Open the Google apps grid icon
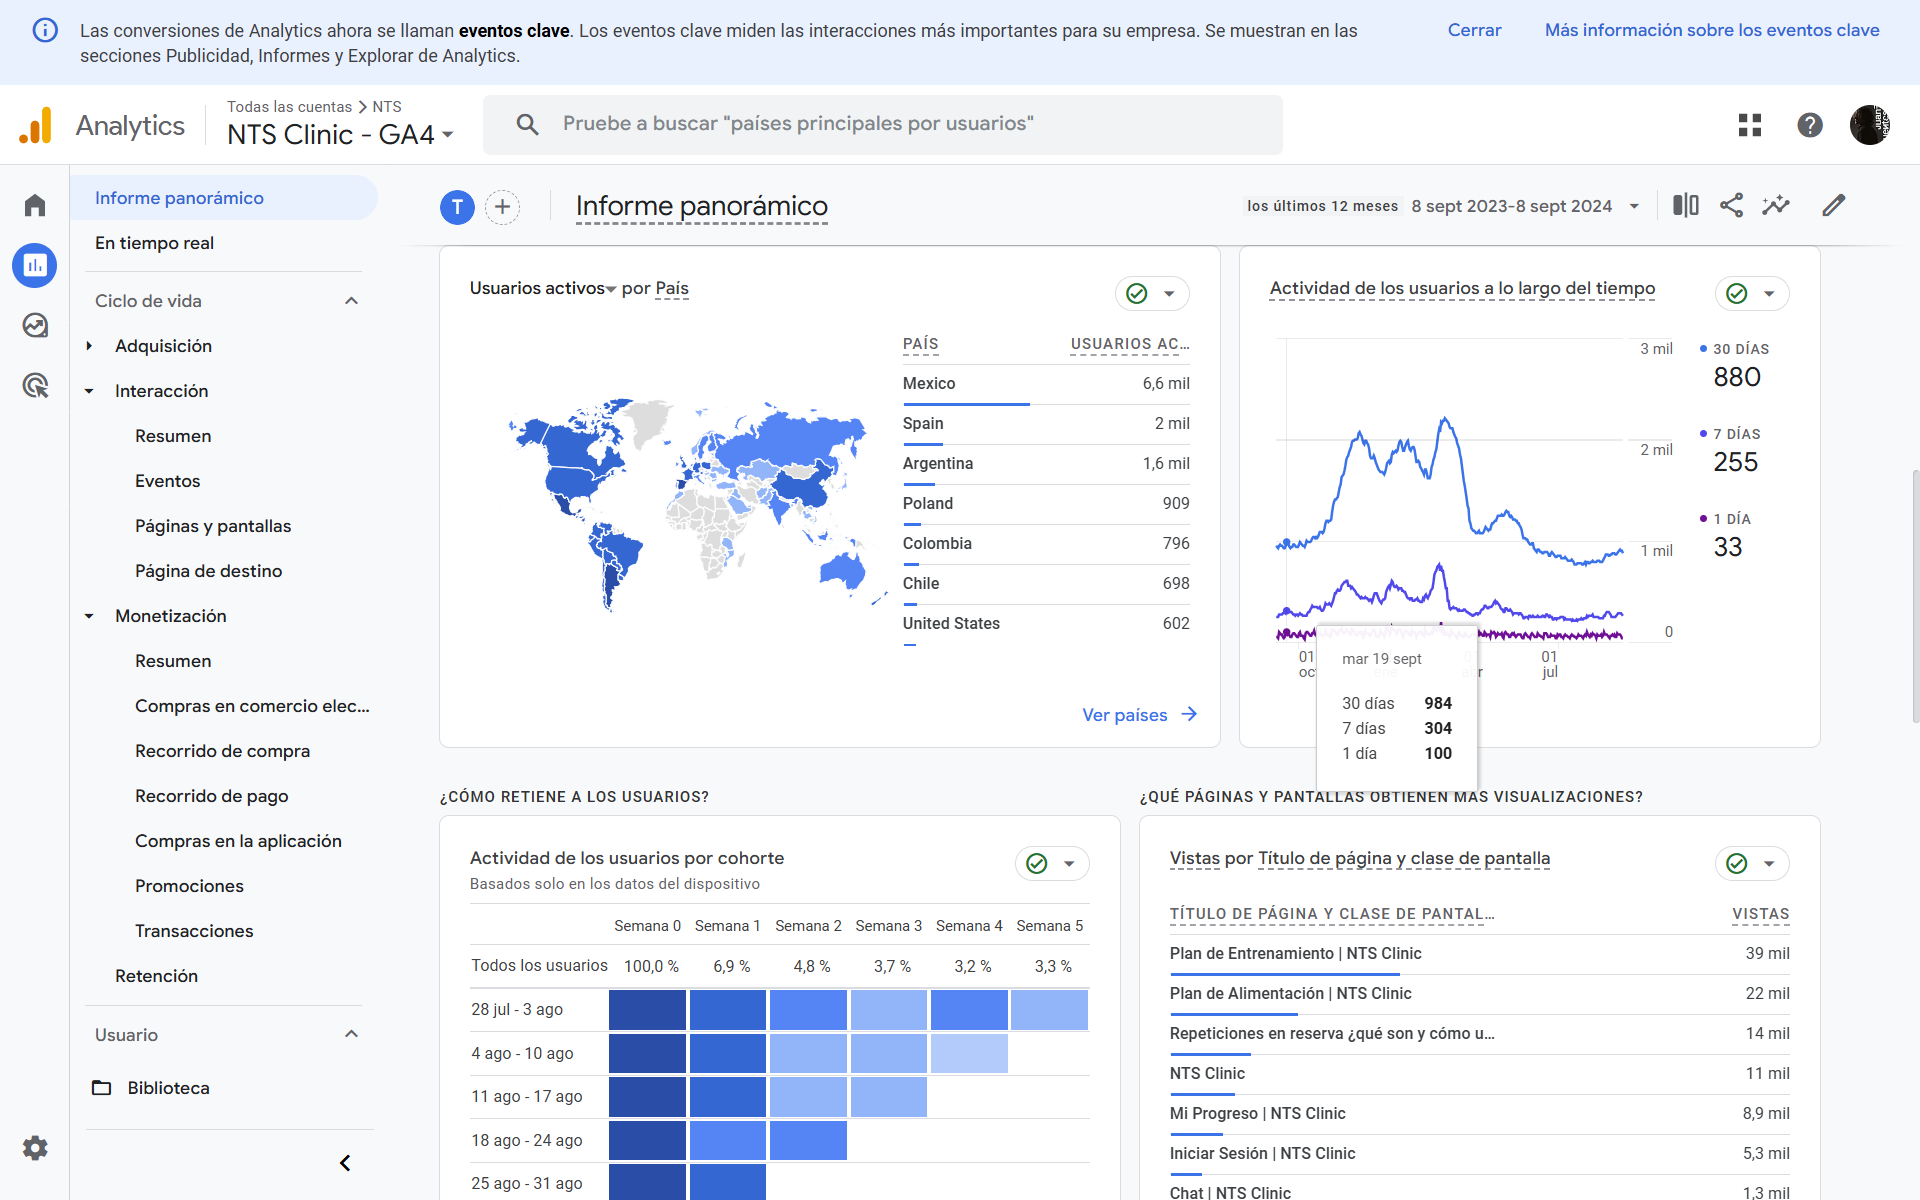 pyautogui.click(x=1750, y=125)
